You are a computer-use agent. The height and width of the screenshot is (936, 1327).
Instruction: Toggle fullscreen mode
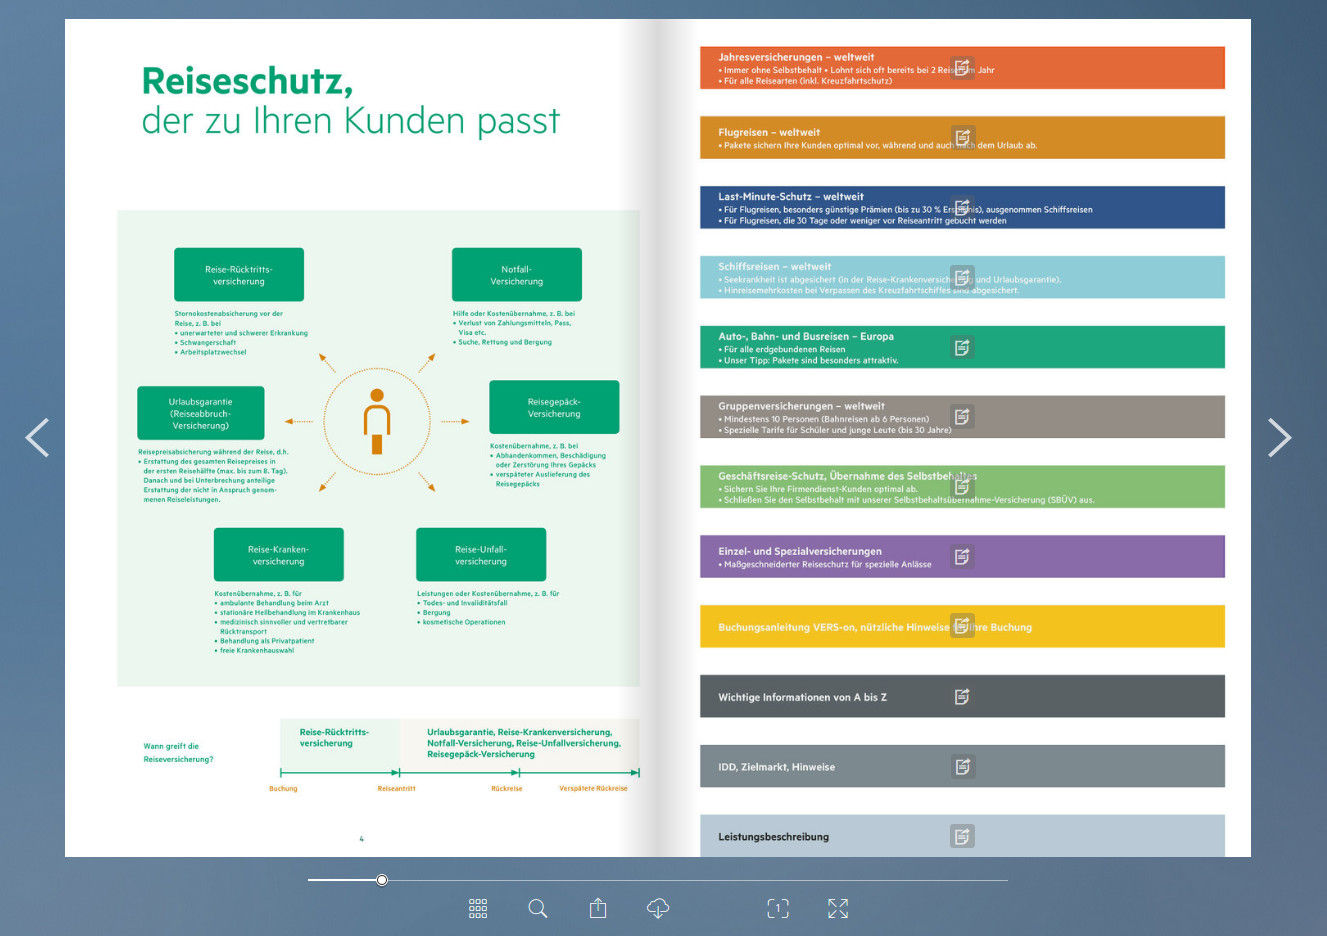838,908
